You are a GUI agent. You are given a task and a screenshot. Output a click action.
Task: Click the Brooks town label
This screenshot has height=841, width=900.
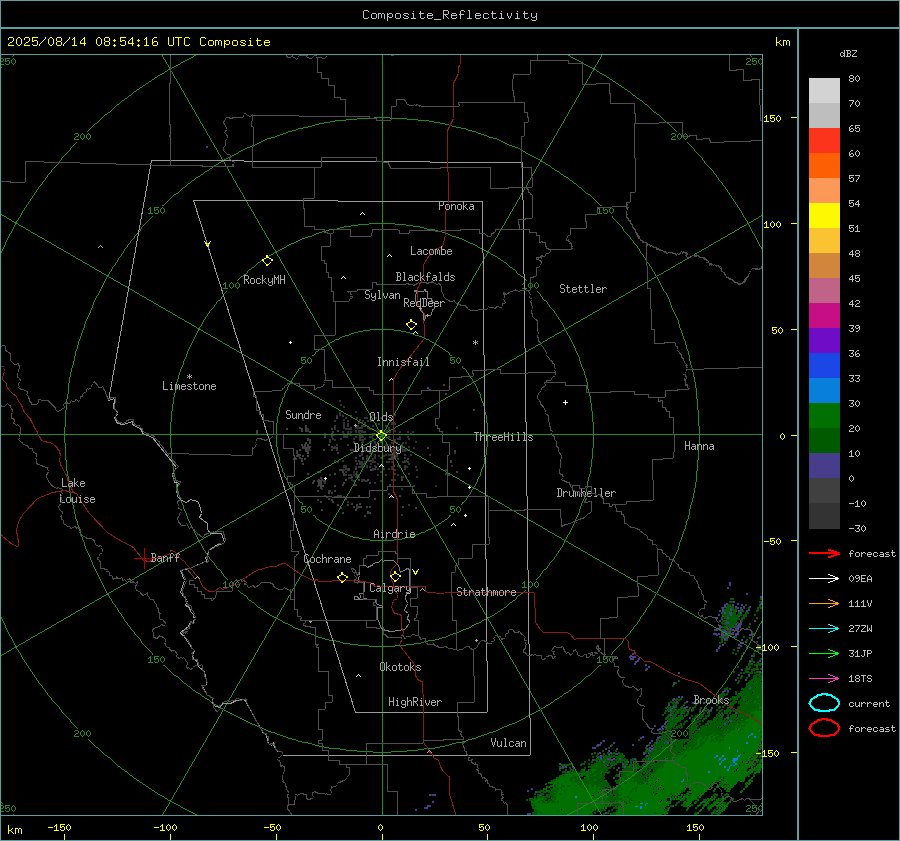point(711,700)
